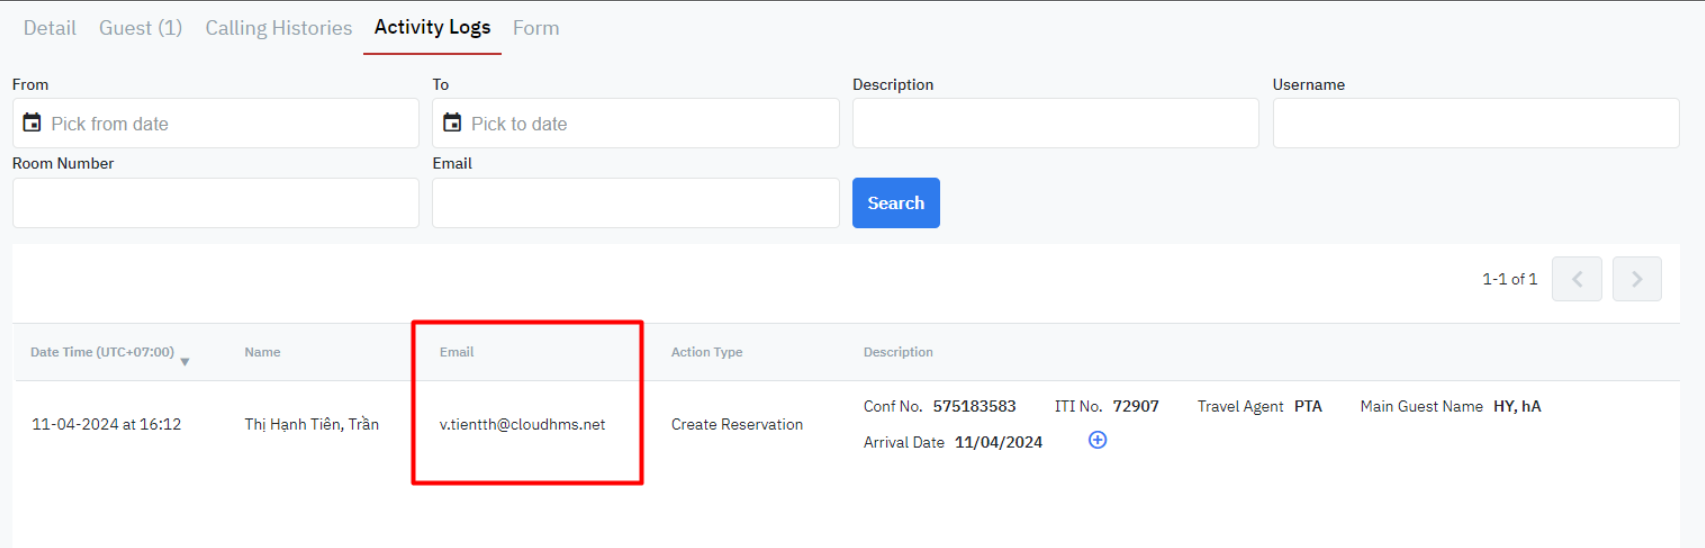
Task: Click the calendar icon in From field
Action: pyautogui.click(x=32, y=123)
